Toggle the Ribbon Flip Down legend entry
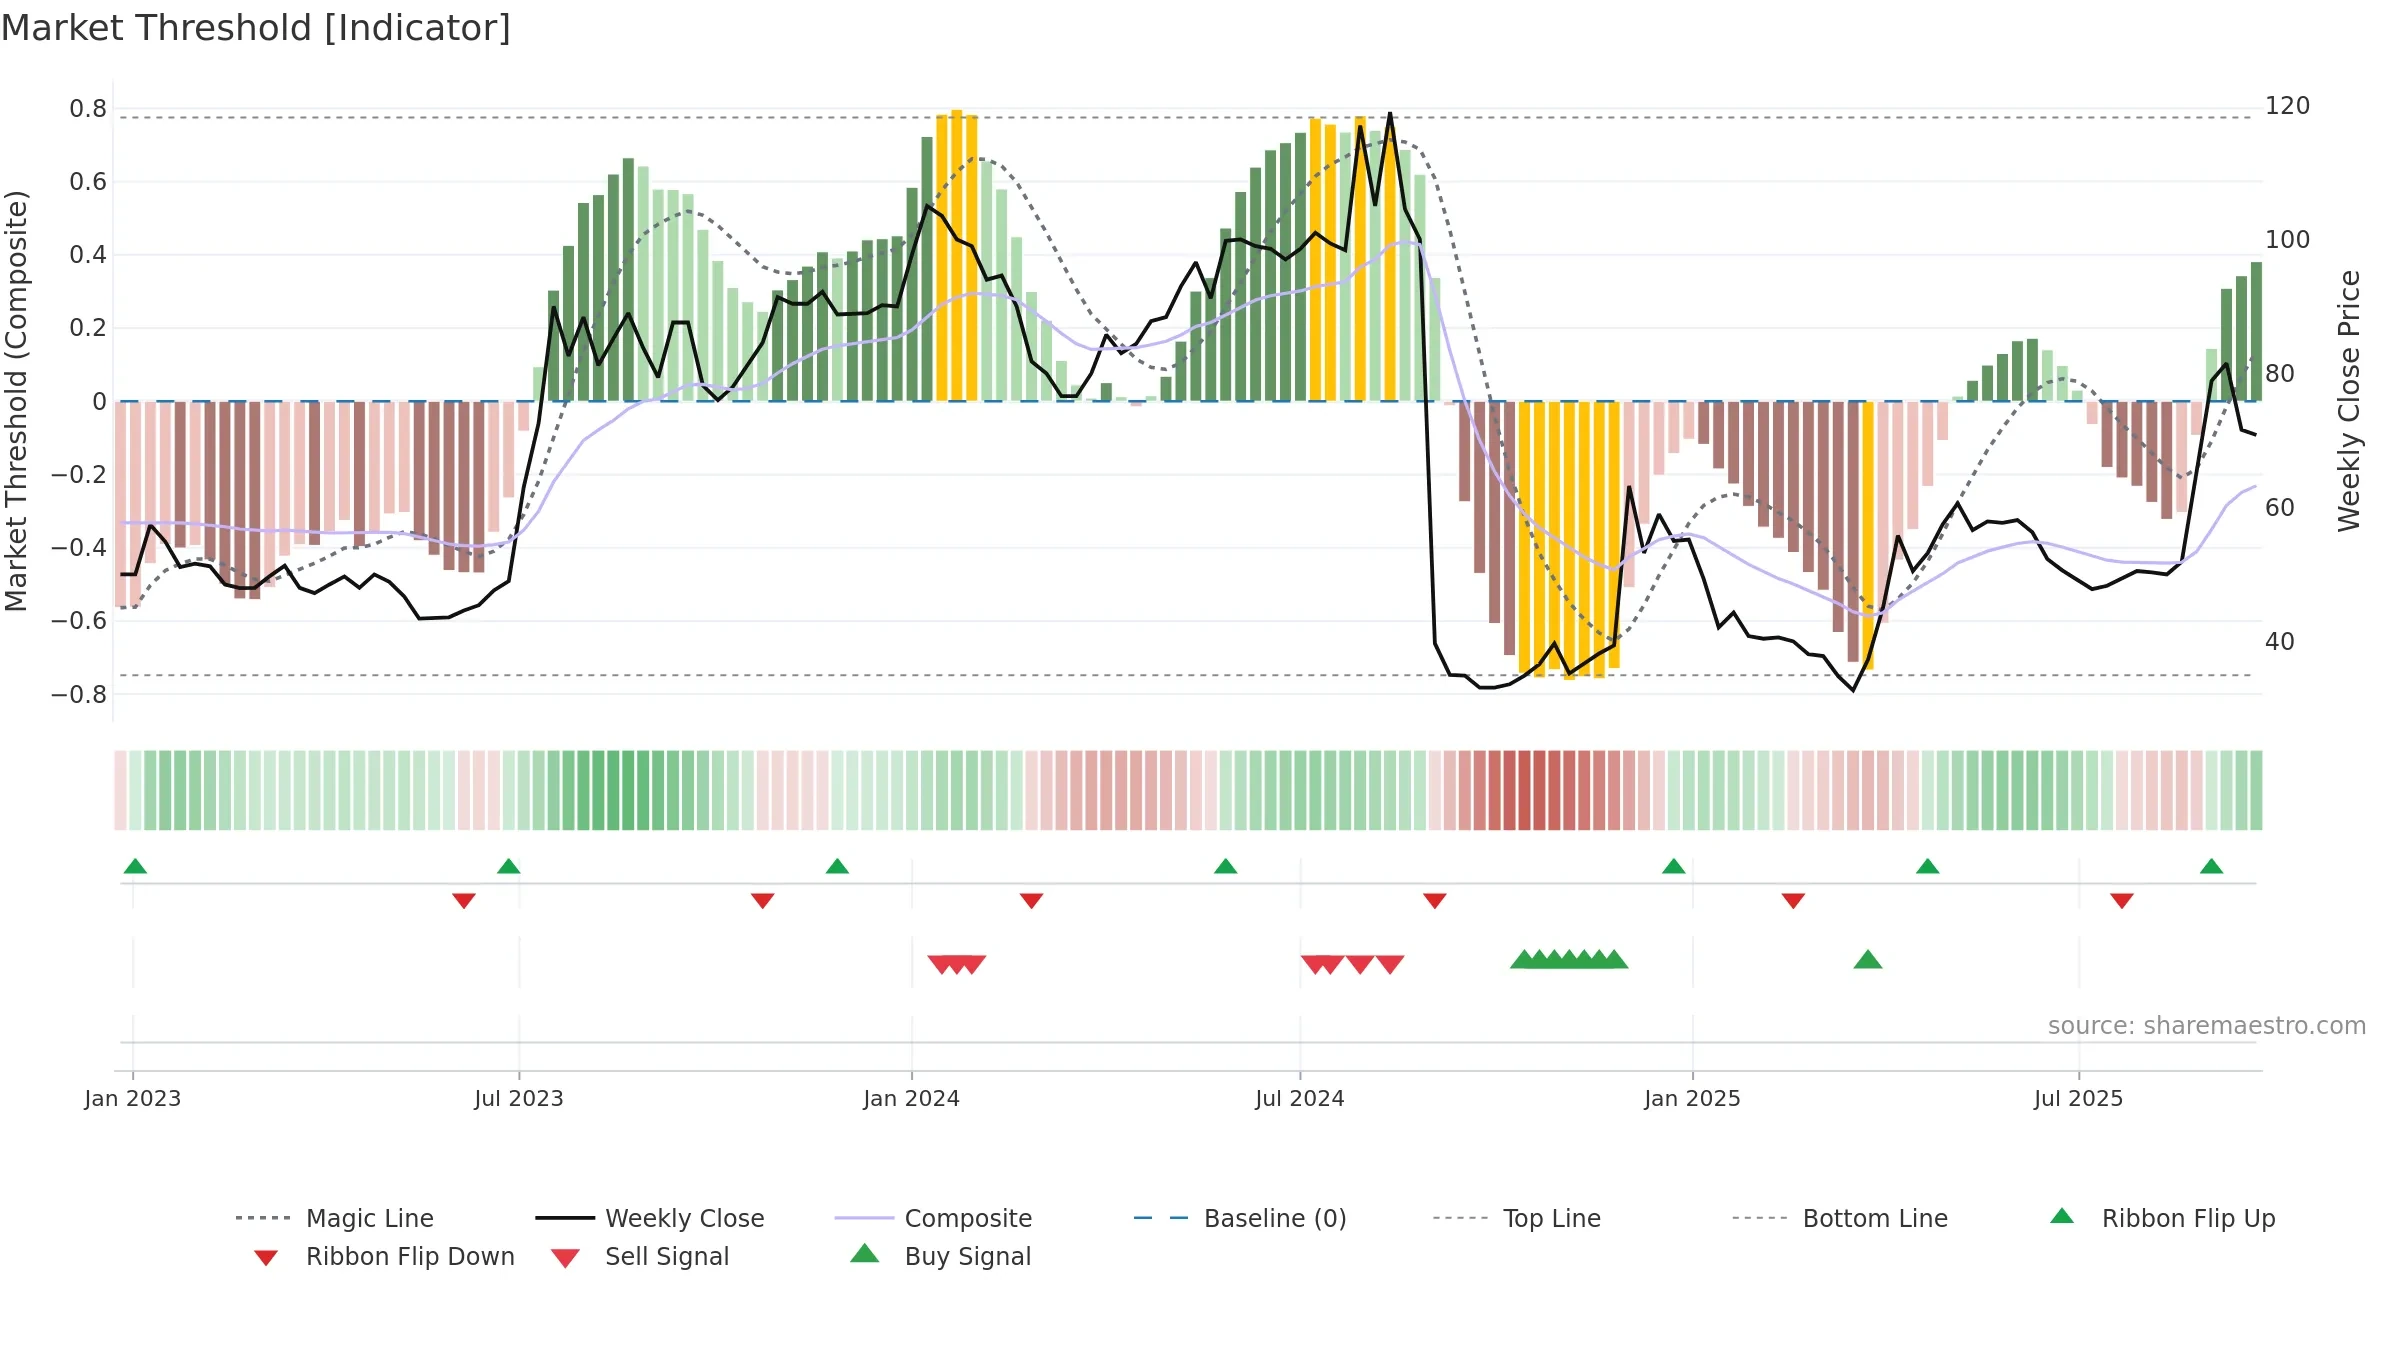2400x1350 pixels. pos(383,1256)
